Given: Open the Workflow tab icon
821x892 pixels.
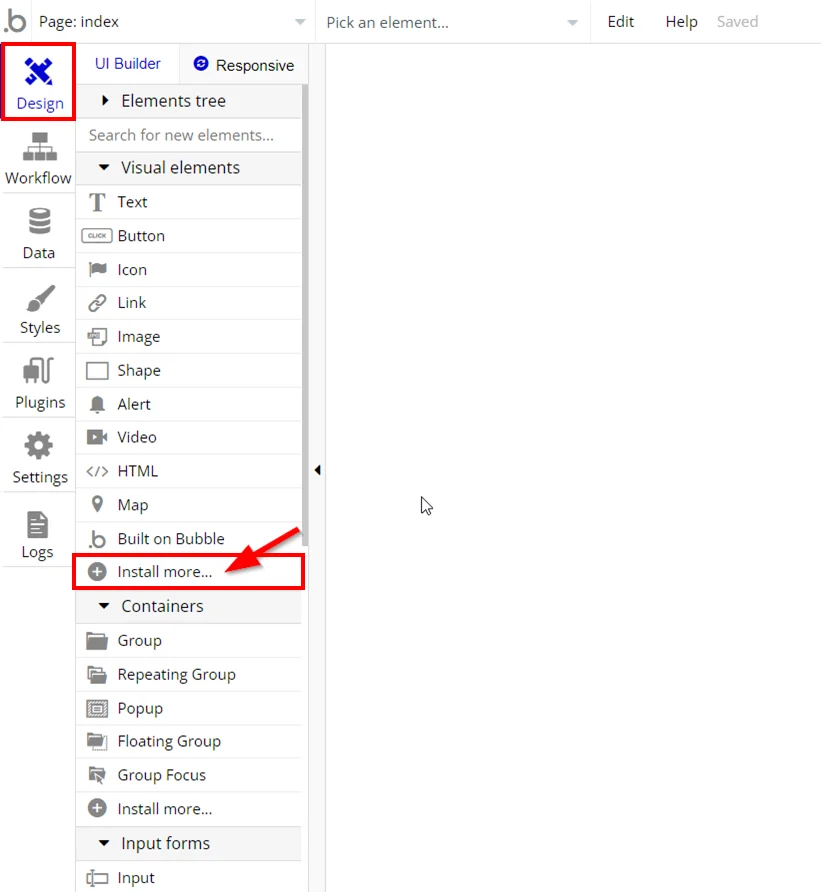Looking at the screenshot, I should coord(38,147).
